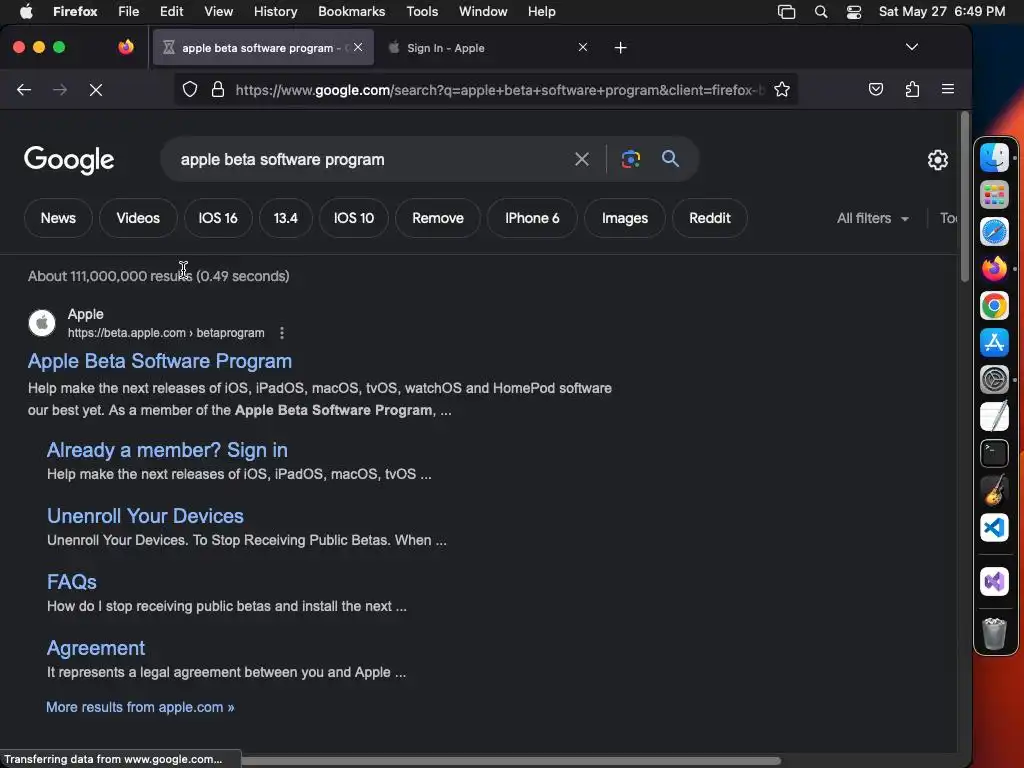Open Visual Studio Code from Dock
This screenshot has width=1024, height=768.
[x=995, y=528]
